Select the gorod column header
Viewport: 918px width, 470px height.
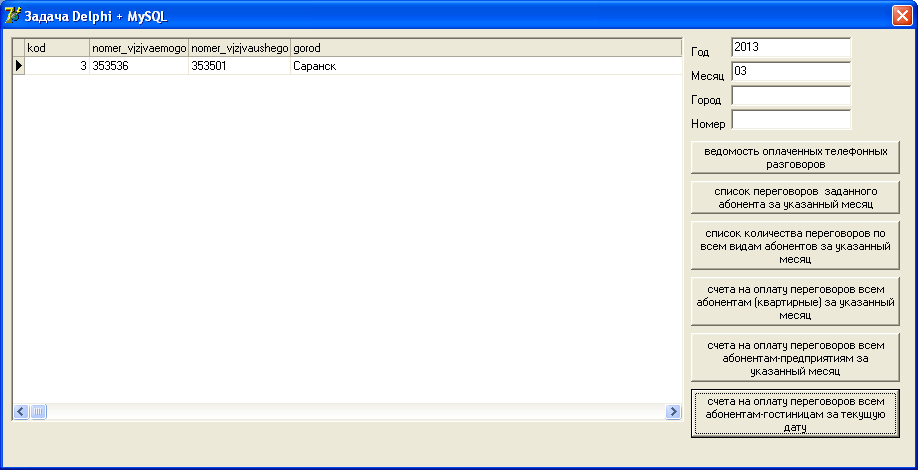[486, 48]
